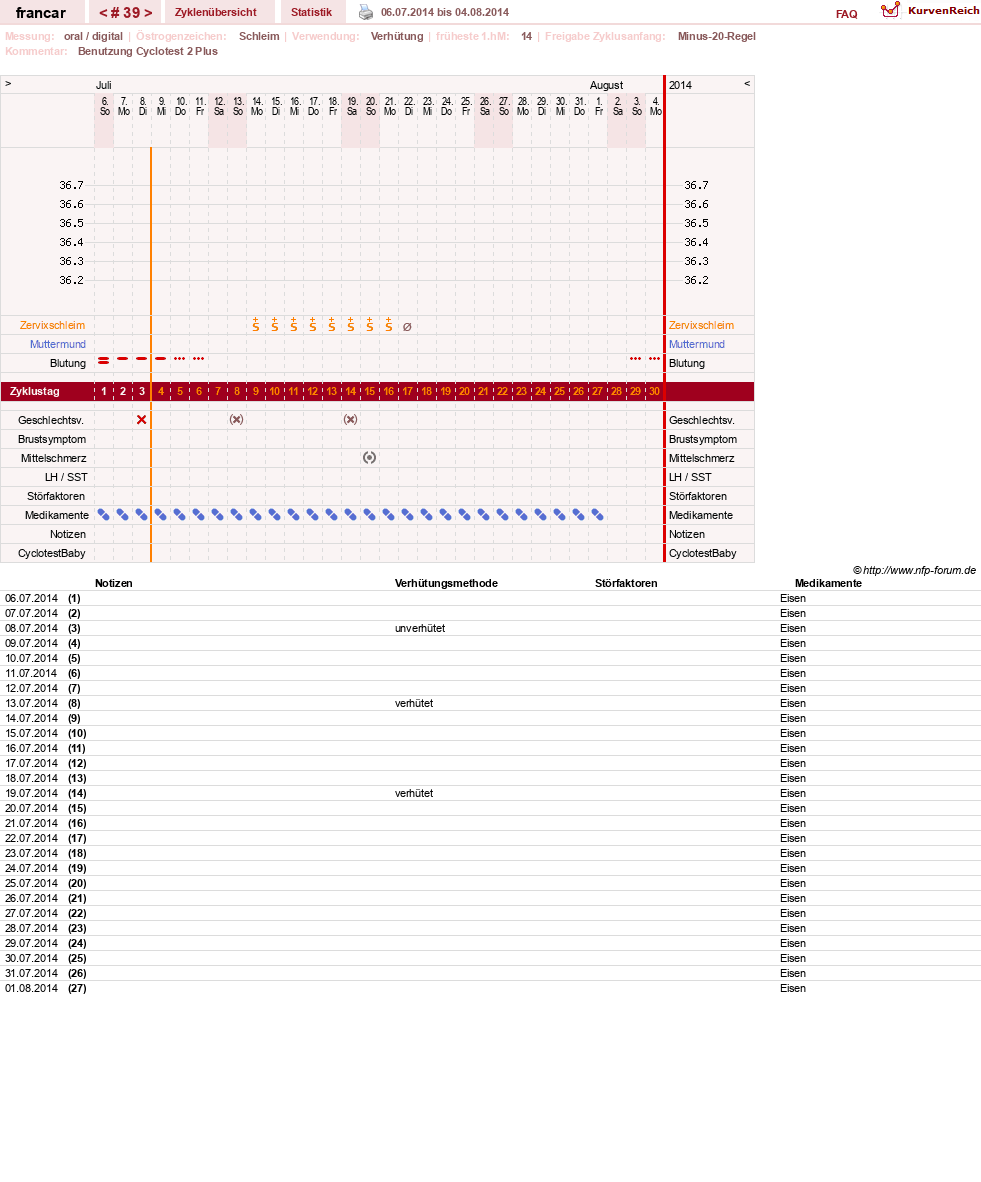Click date 06.07.2014 in notes table

(x=32, y=599)
